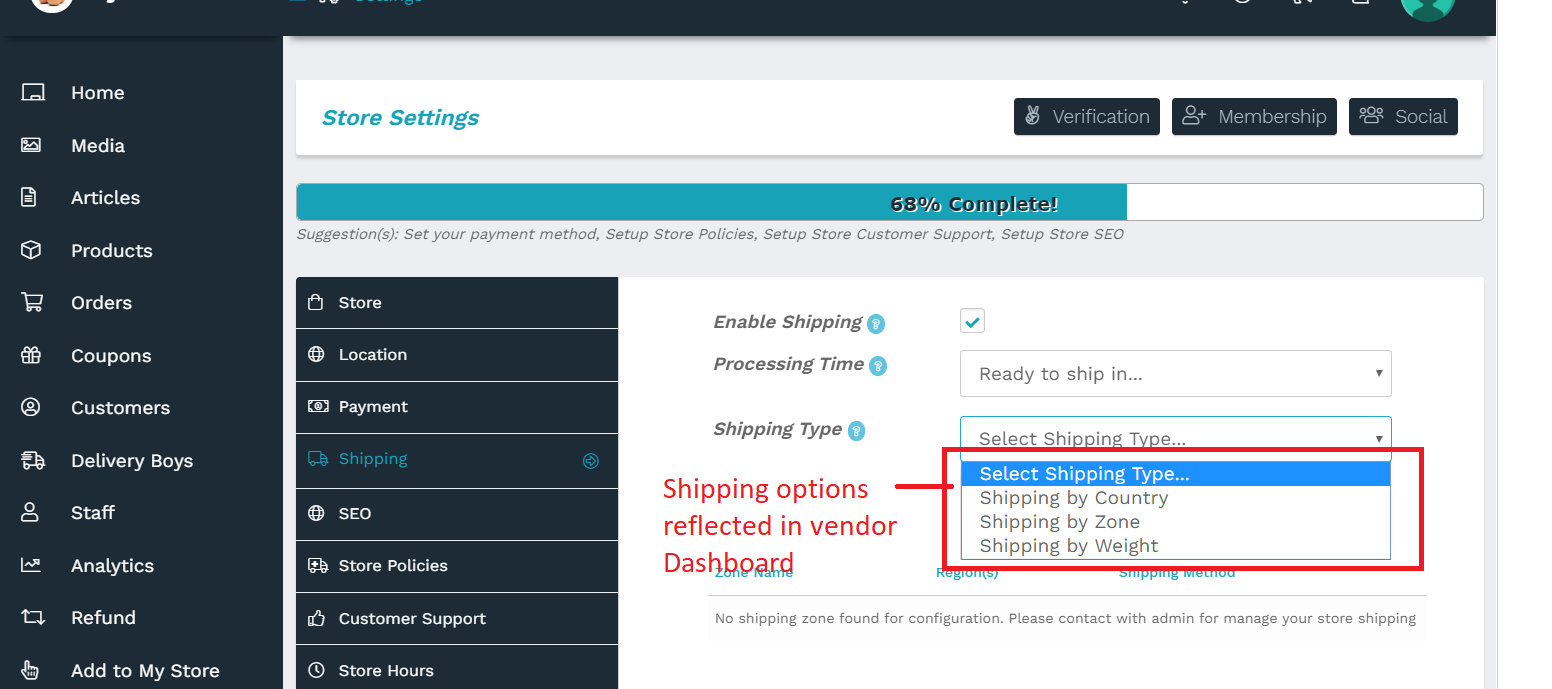Choose Shipping by Country option
1552x689 pixels.
[x=1175, y=498]
